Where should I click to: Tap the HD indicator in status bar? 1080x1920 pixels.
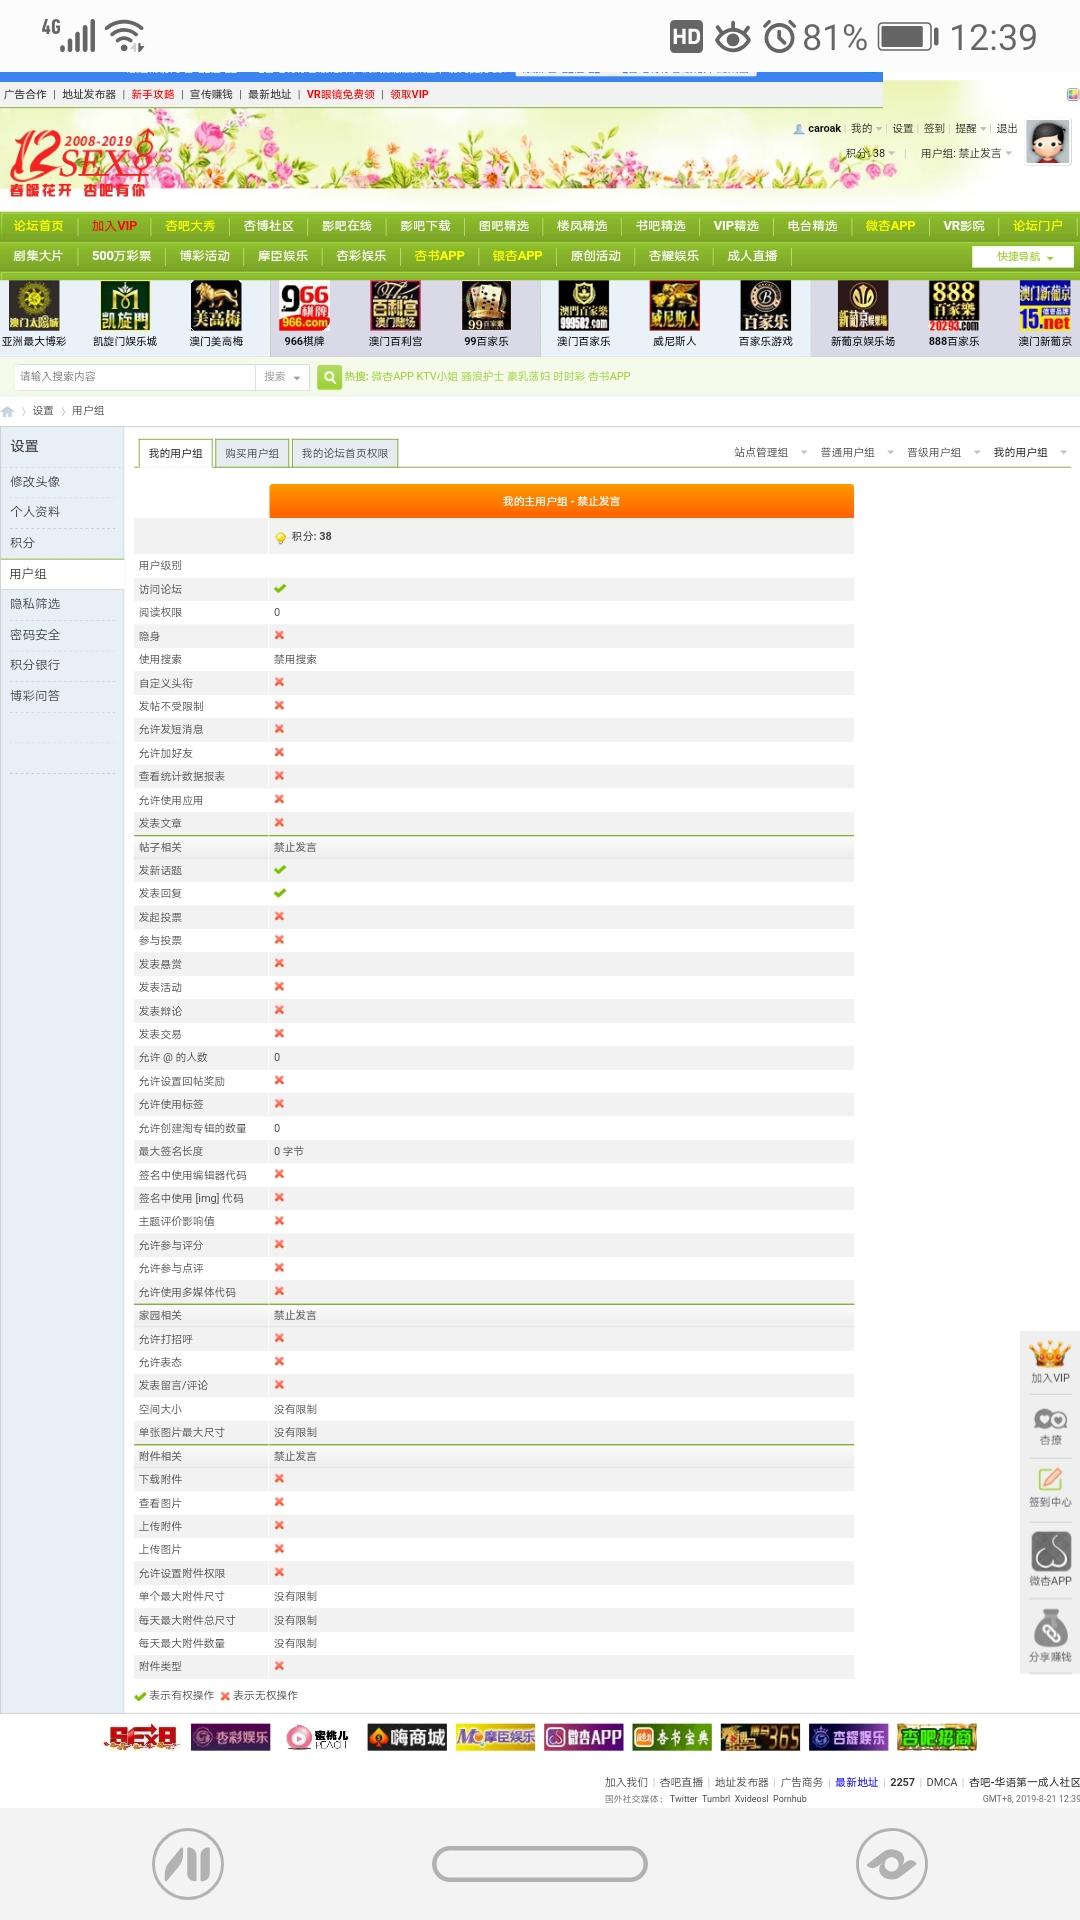click(x=686, y=38)
